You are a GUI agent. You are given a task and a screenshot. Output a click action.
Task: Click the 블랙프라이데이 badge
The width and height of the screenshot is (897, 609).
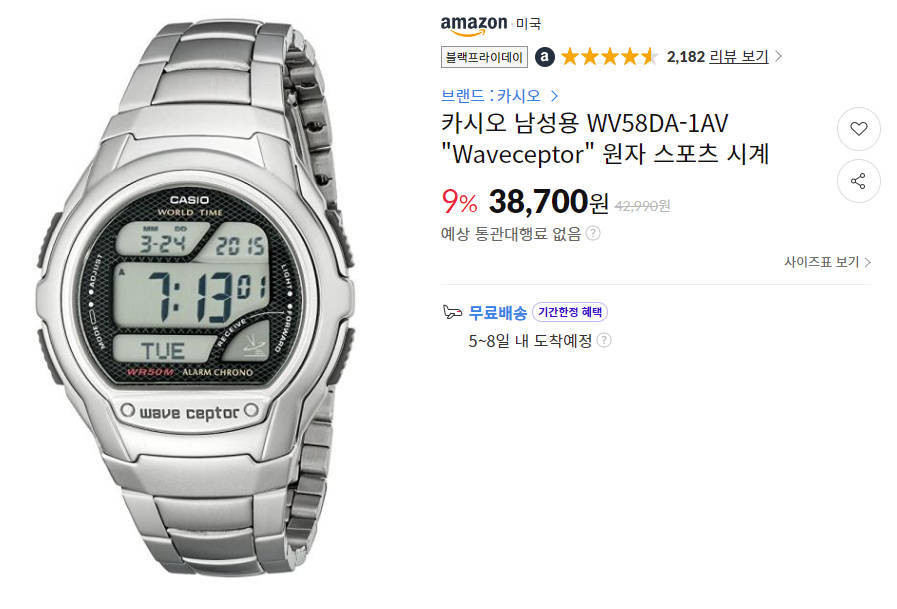(x=484, y=57)
